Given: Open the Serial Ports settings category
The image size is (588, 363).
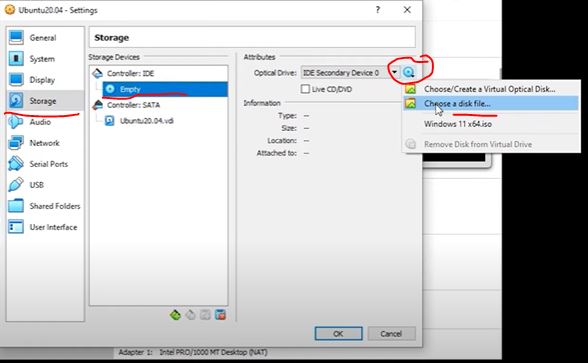Looking at the screenshot, I should [x=45, y=164].
